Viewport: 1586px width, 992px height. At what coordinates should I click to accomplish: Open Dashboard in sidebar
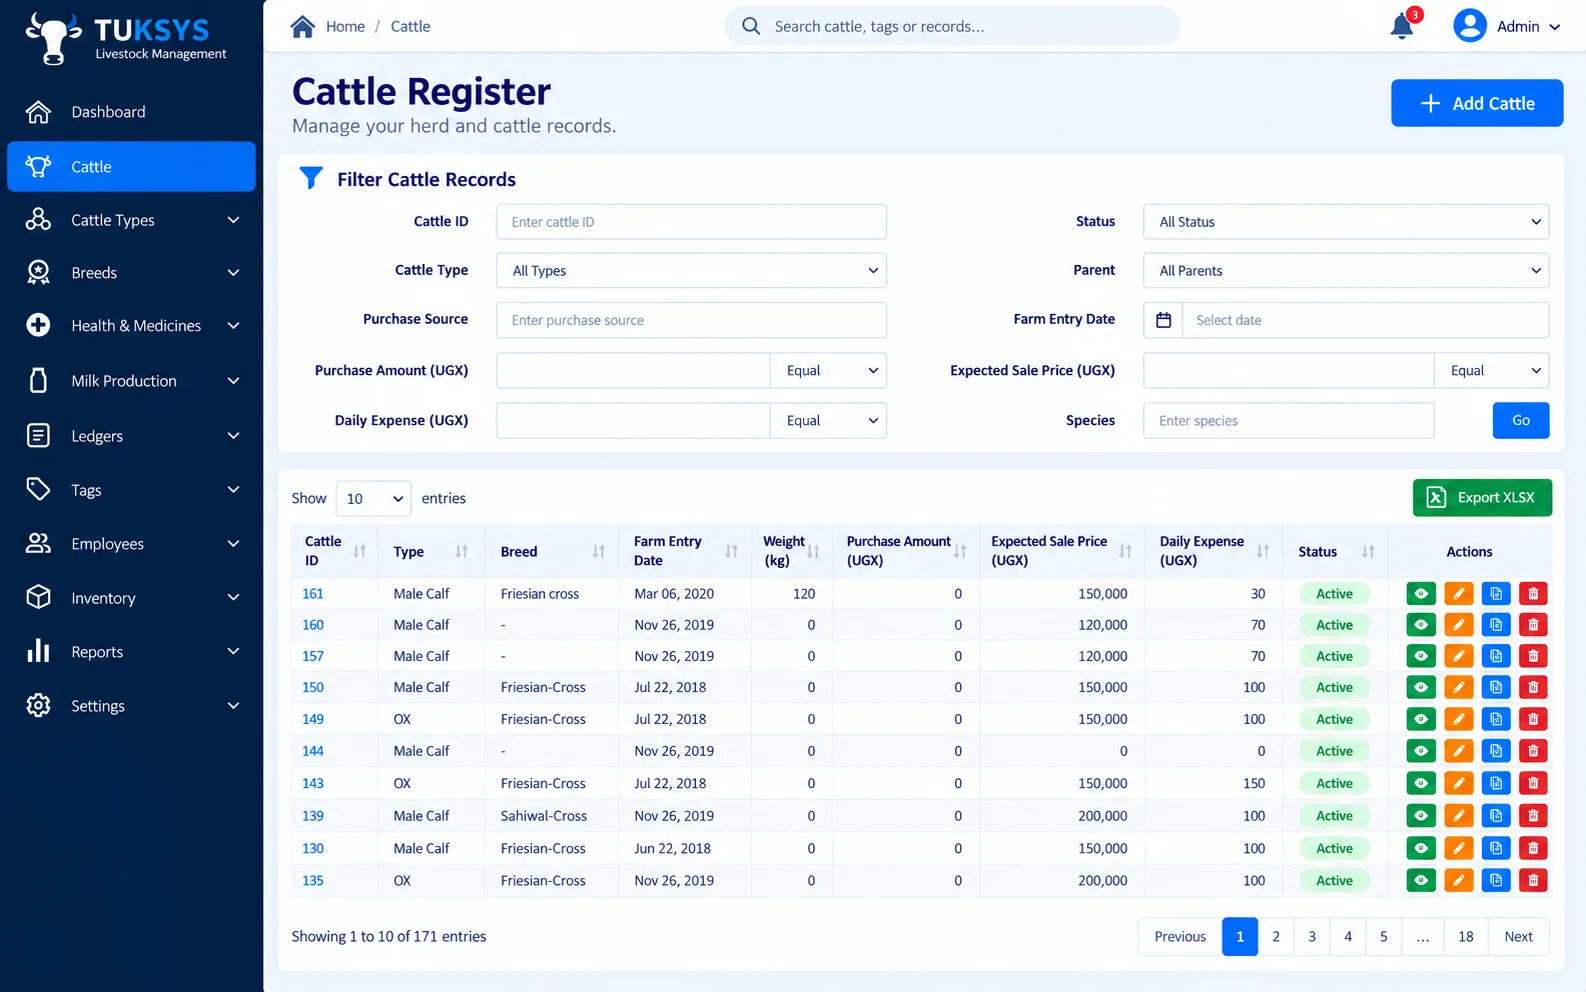click(x=132, y=112)
